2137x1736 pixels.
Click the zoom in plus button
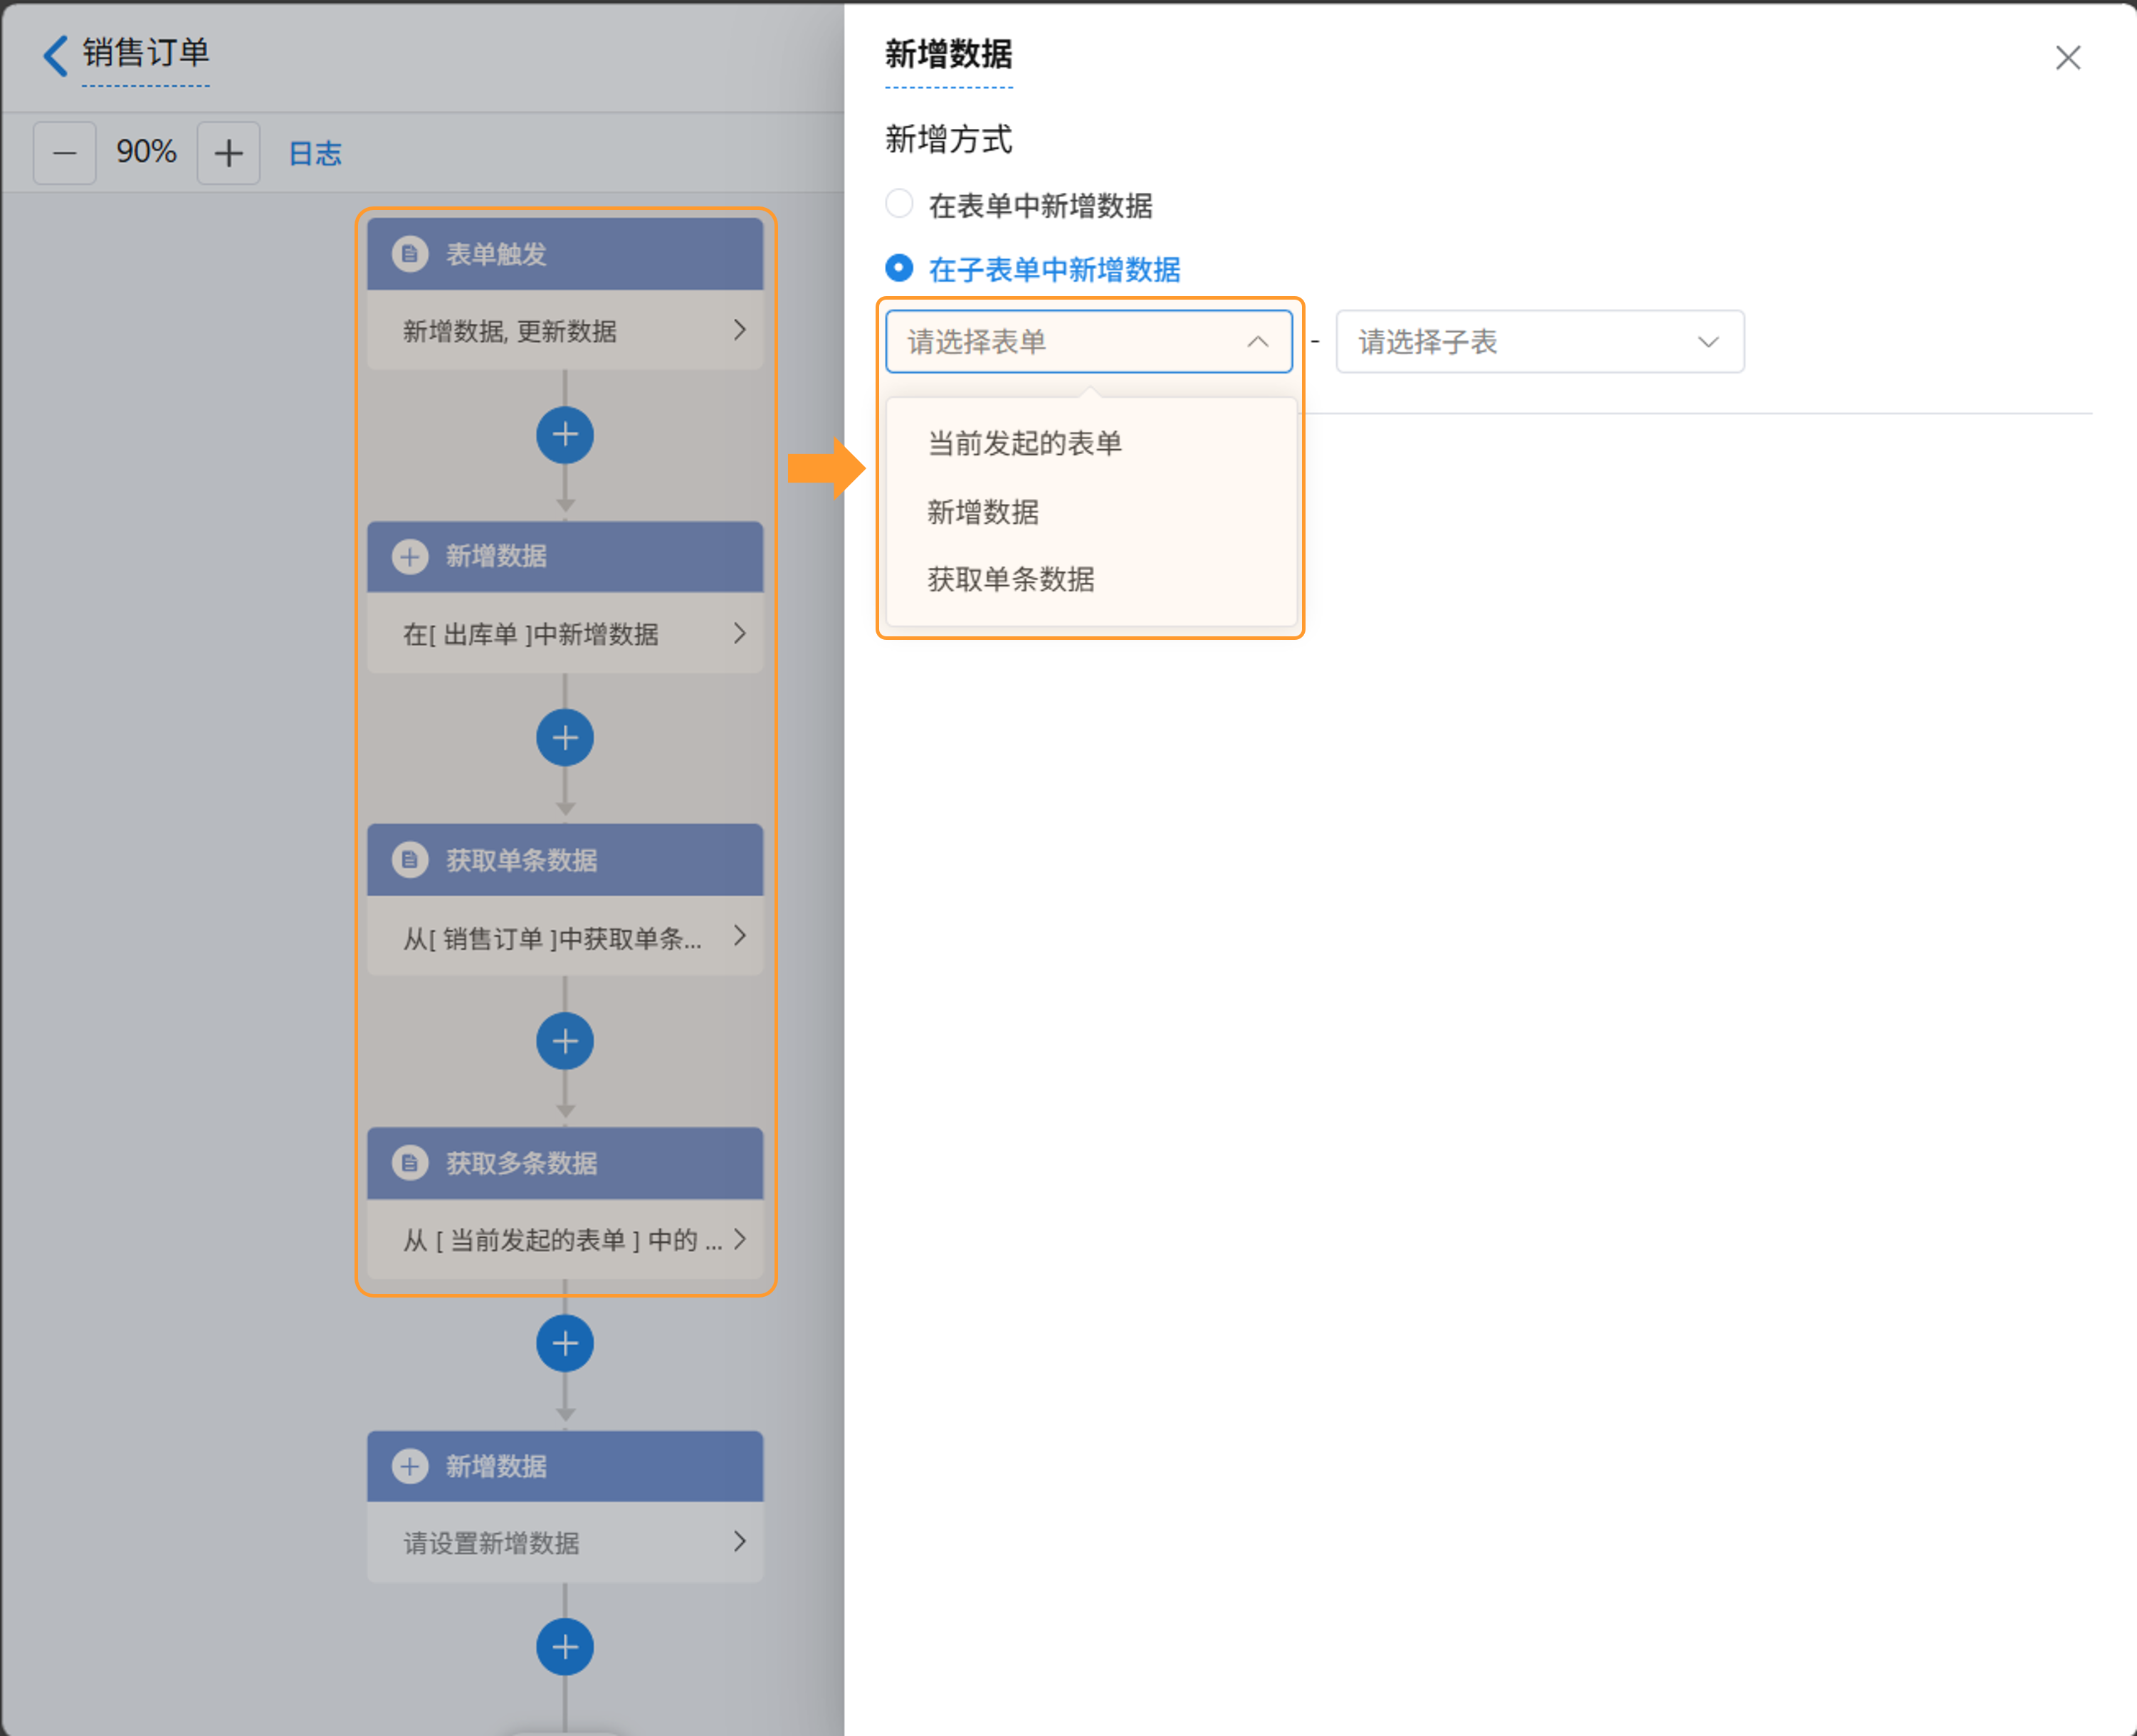pos(228,153)
